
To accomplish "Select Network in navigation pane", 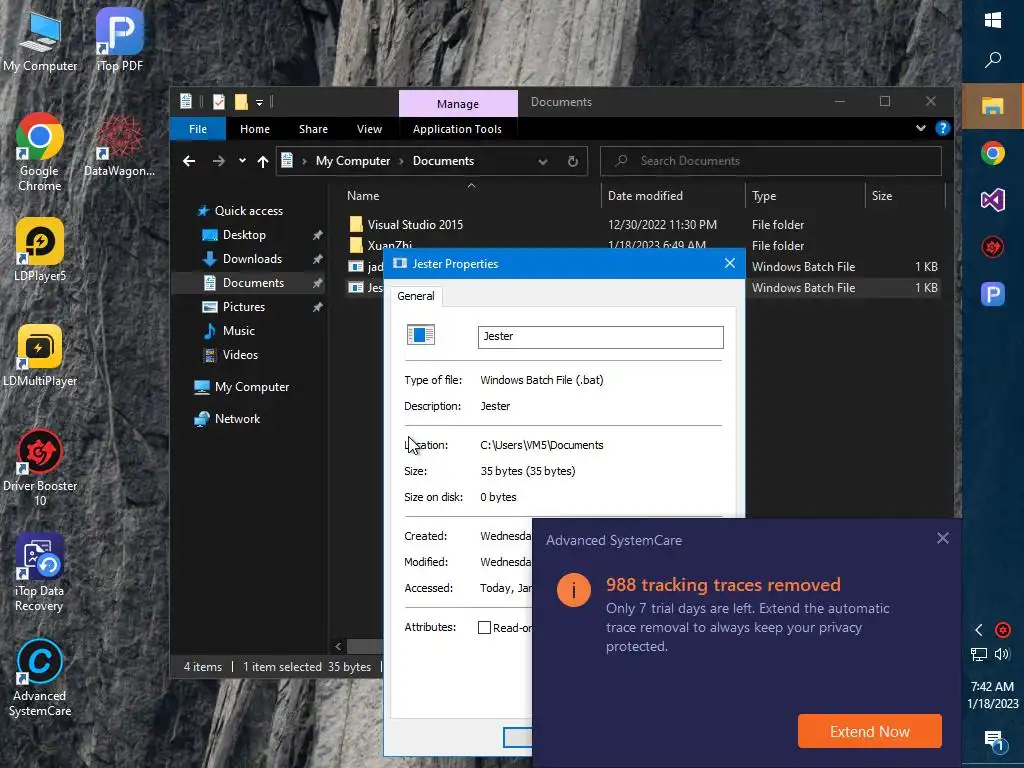I will coord(237,419).
